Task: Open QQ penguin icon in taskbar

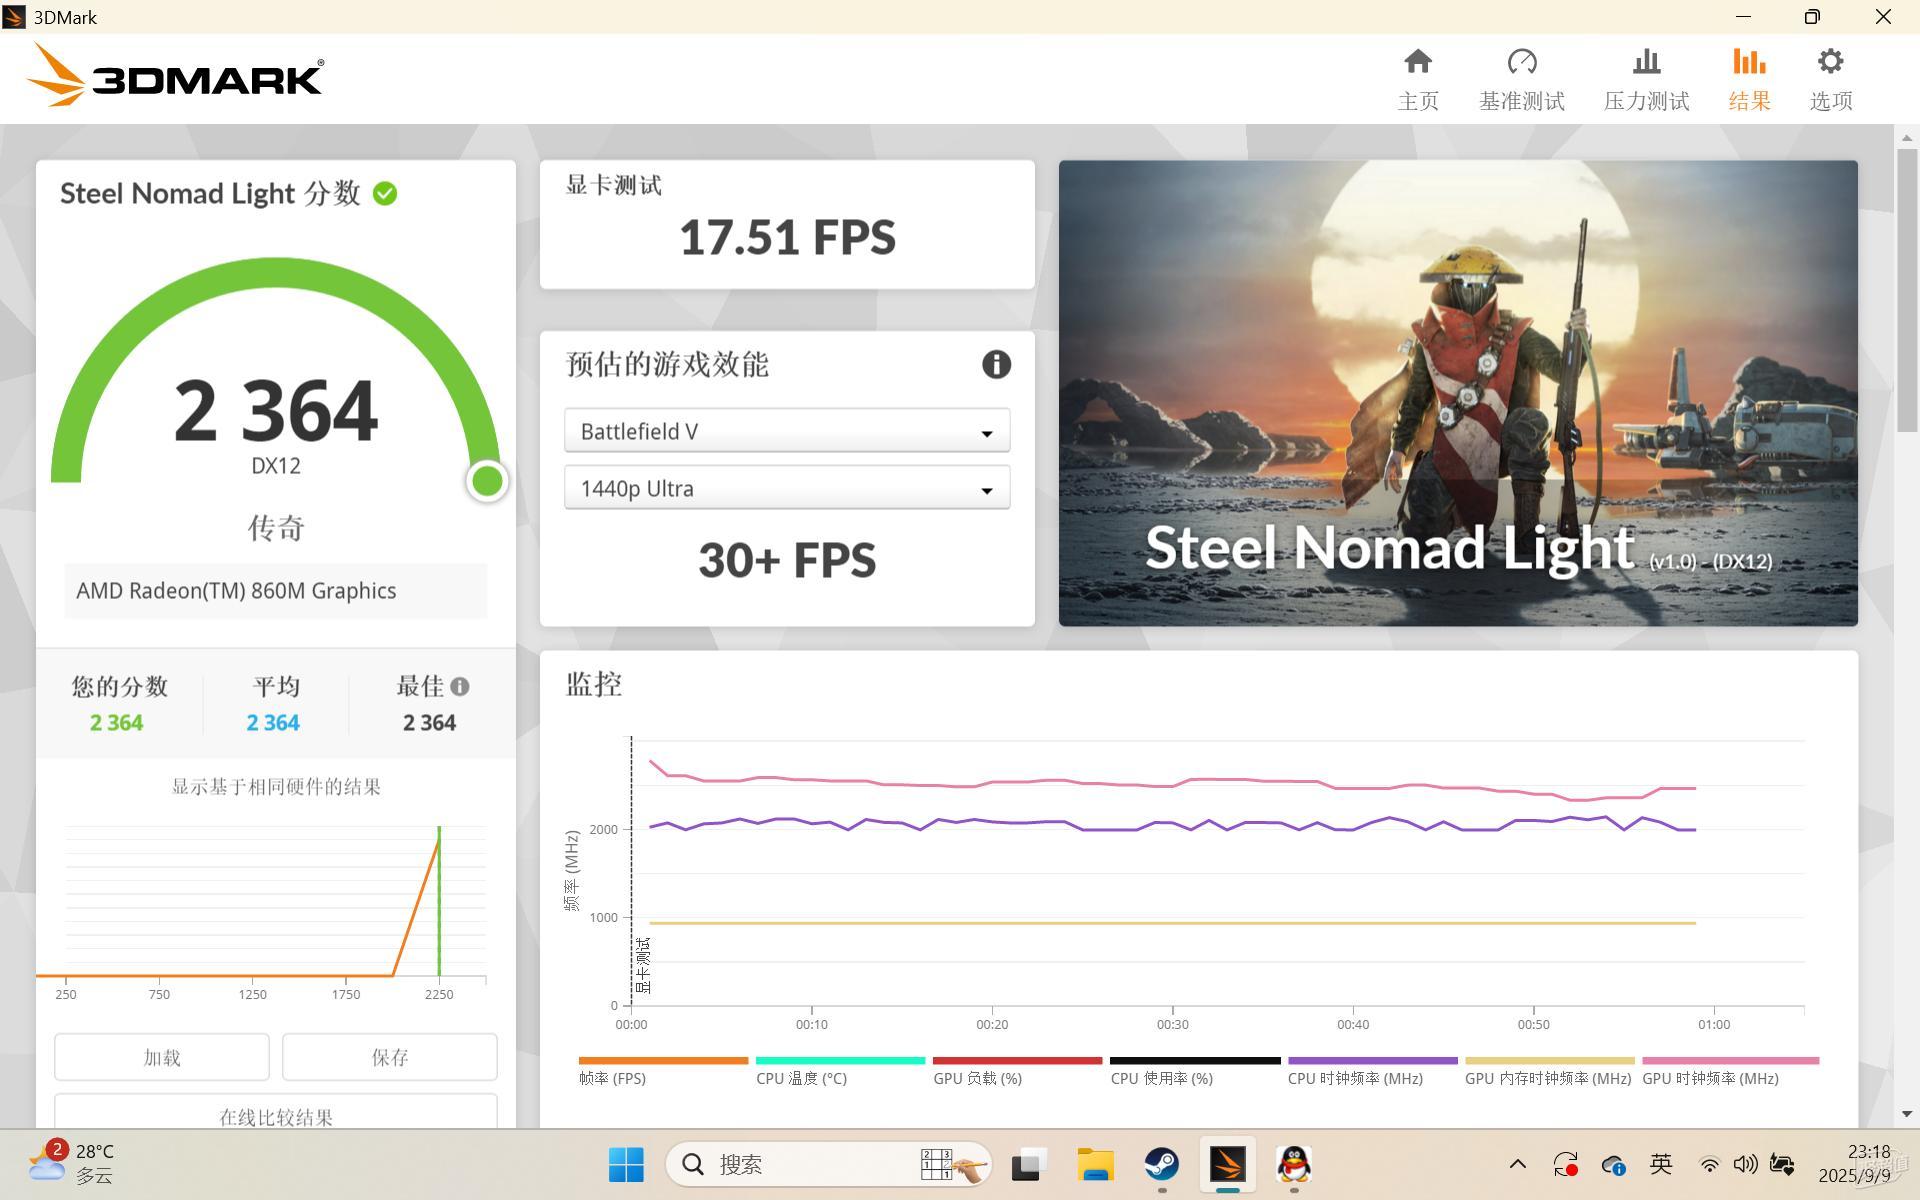Action: [x=1294, y=1164]
